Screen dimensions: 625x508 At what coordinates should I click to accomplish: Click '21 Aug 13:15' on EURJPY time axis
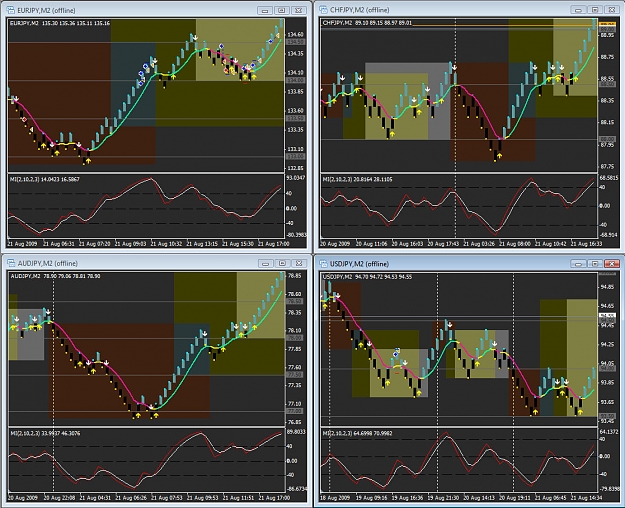tap(202, 244)
